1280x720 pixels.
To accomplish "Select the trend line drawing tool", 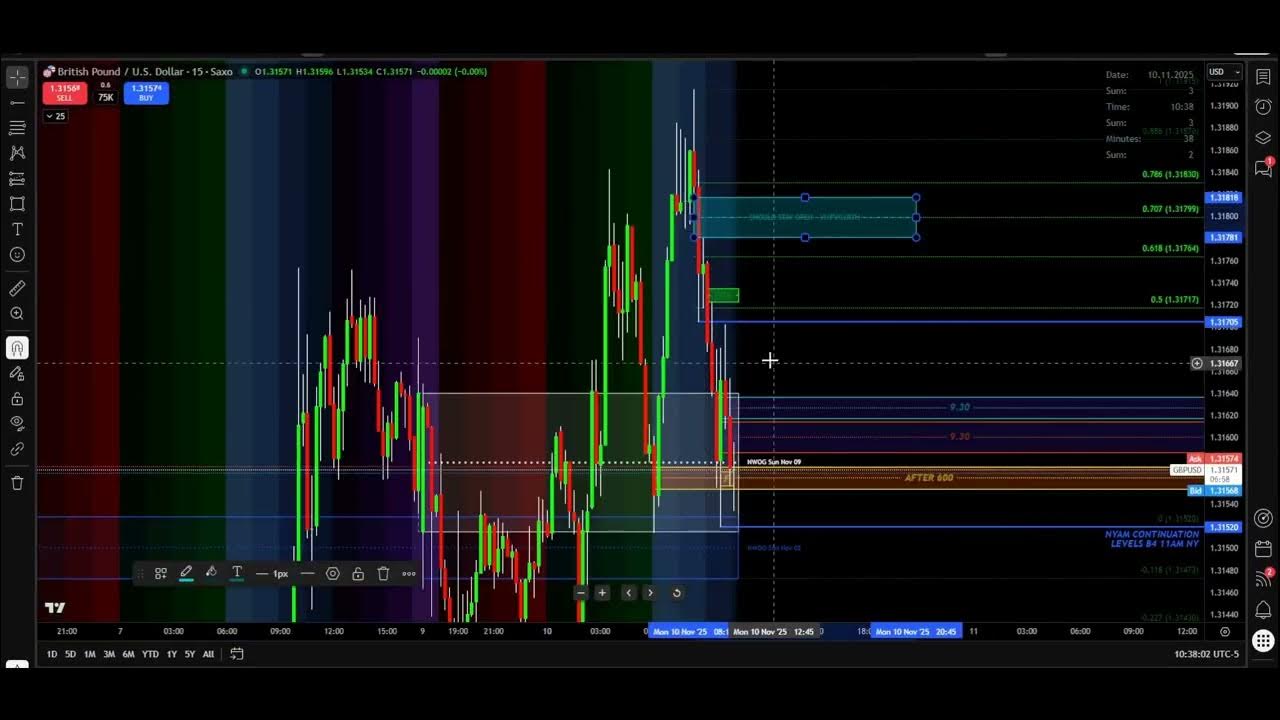I will pos(17,102).
